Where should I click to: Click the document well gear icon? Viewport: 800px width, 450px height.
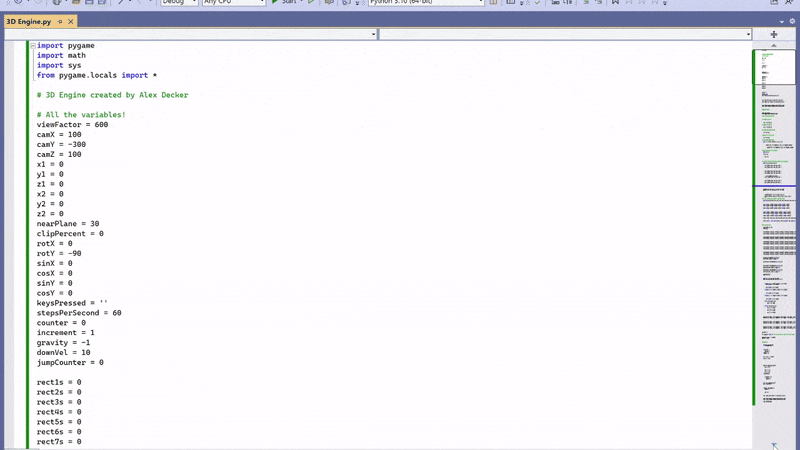pyautogui.click(x=792, y=21)
